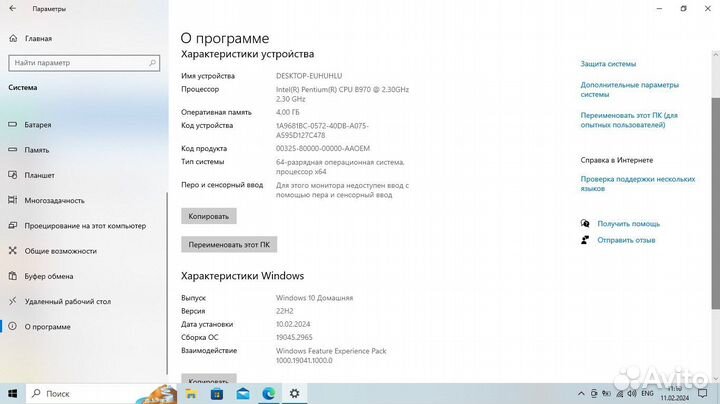This screenshot has height=404, width=720.
Task: Open the Удаленный рабочий стол section
Action: (x=68, y=301)
